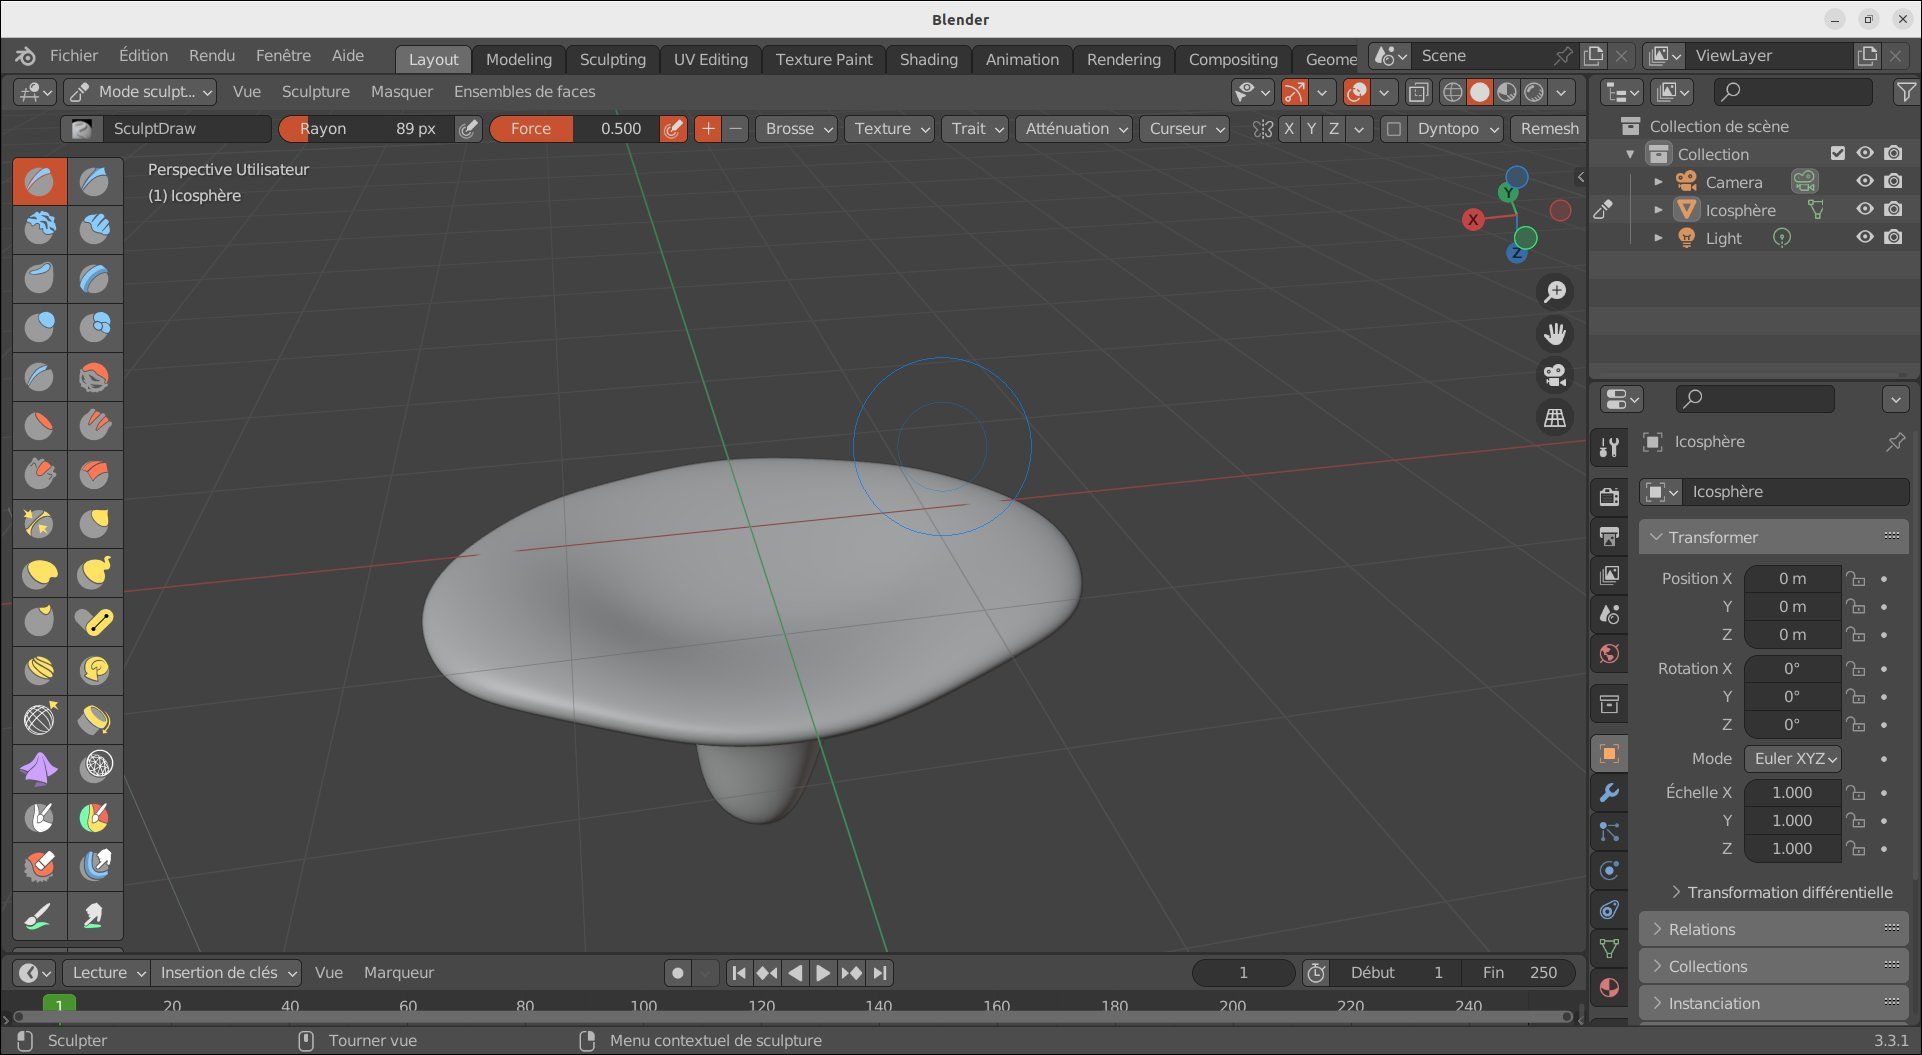The width and height of the screenshot is (1922, 1055).
Task: Select the Cloth brush tool
Action: tap(40, 768)
